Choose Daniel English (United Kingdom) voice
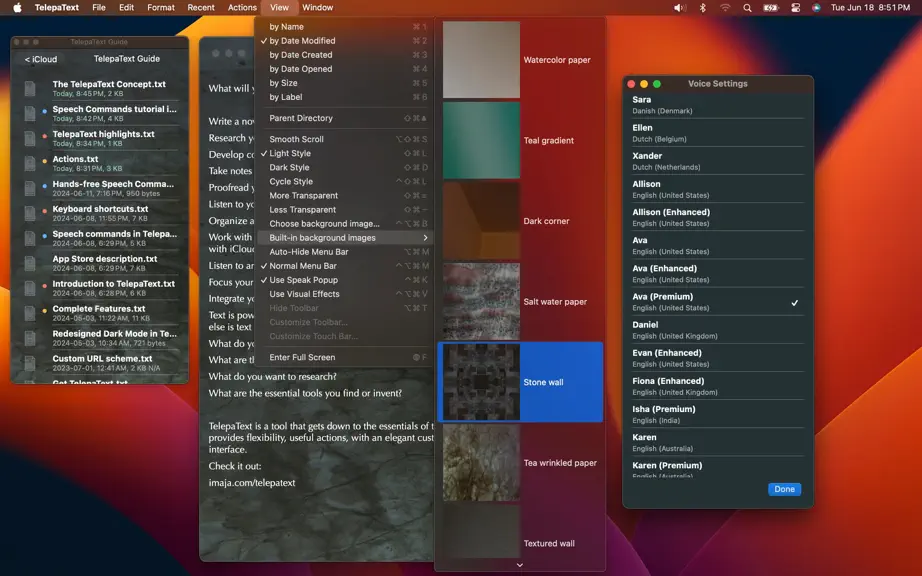 [717, 330]
